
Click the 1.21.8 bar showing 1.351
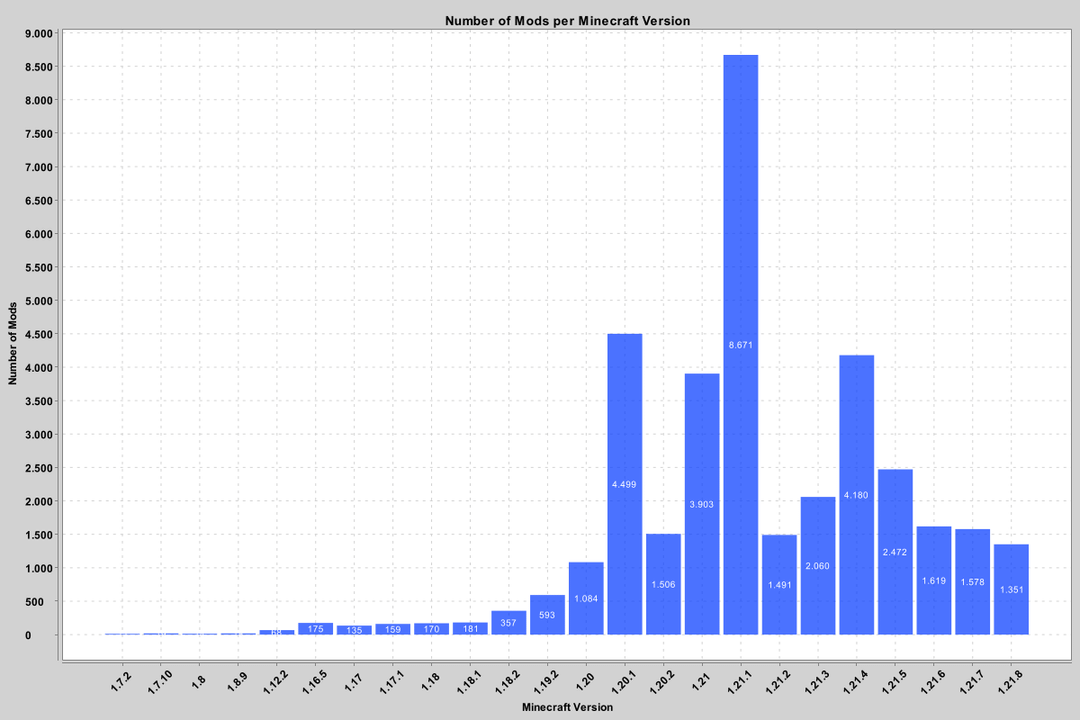point(1011,589)
